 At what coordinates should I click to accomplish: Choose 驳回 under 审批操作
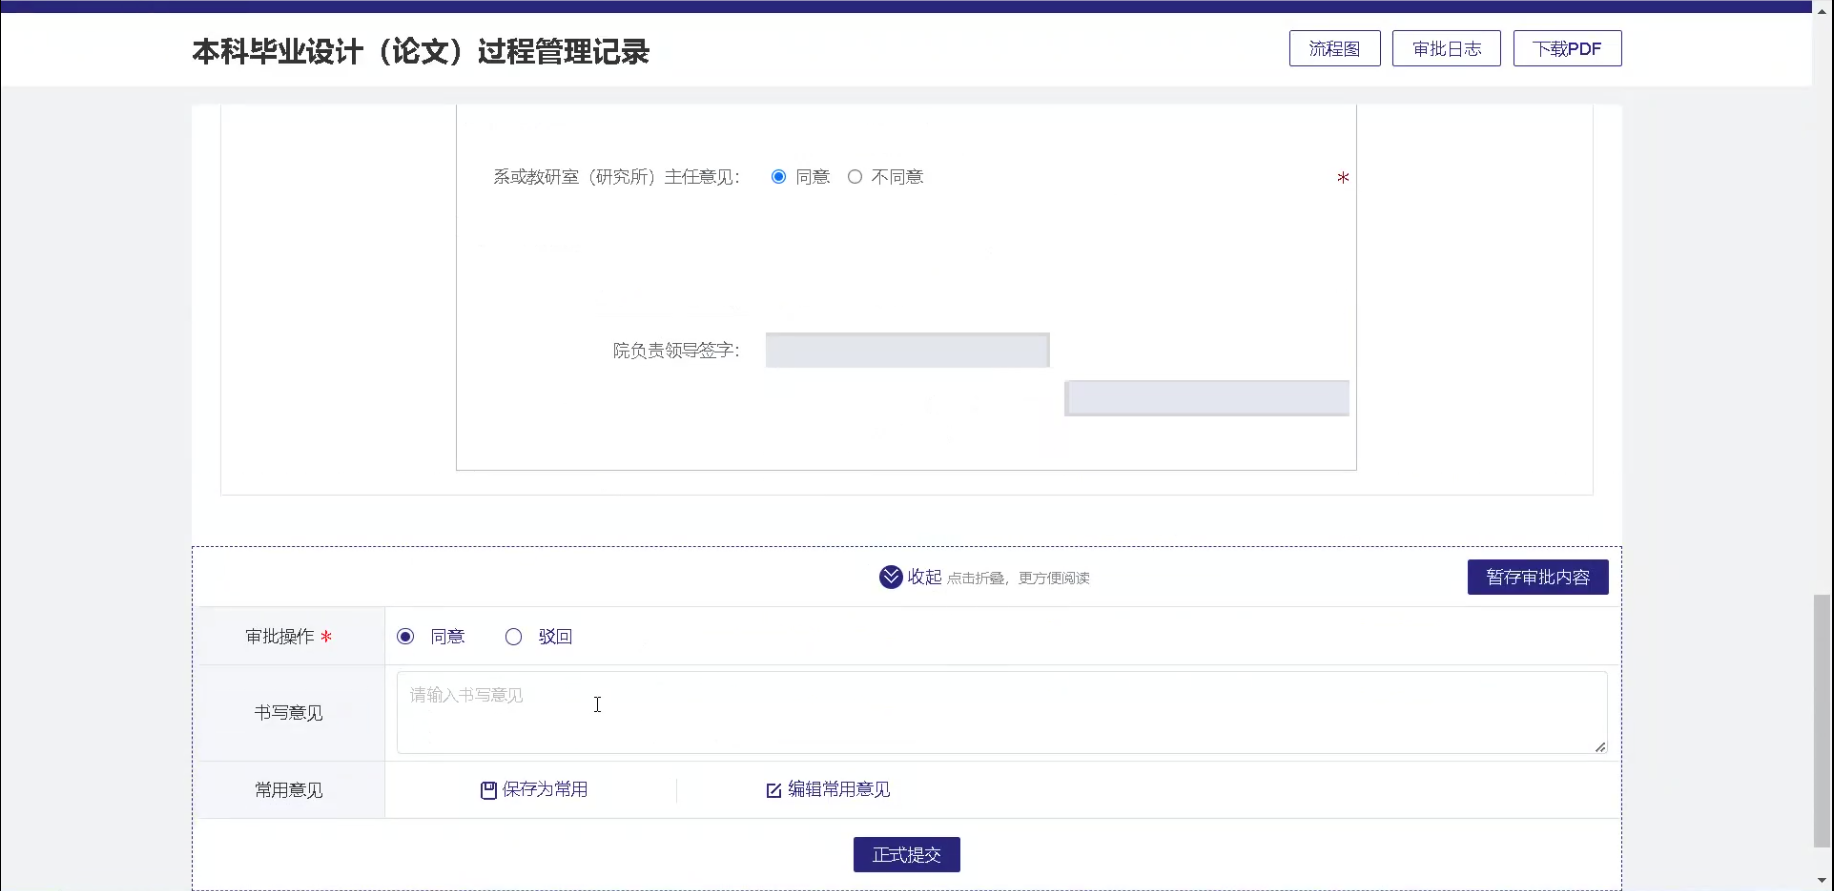click(513, 637)
